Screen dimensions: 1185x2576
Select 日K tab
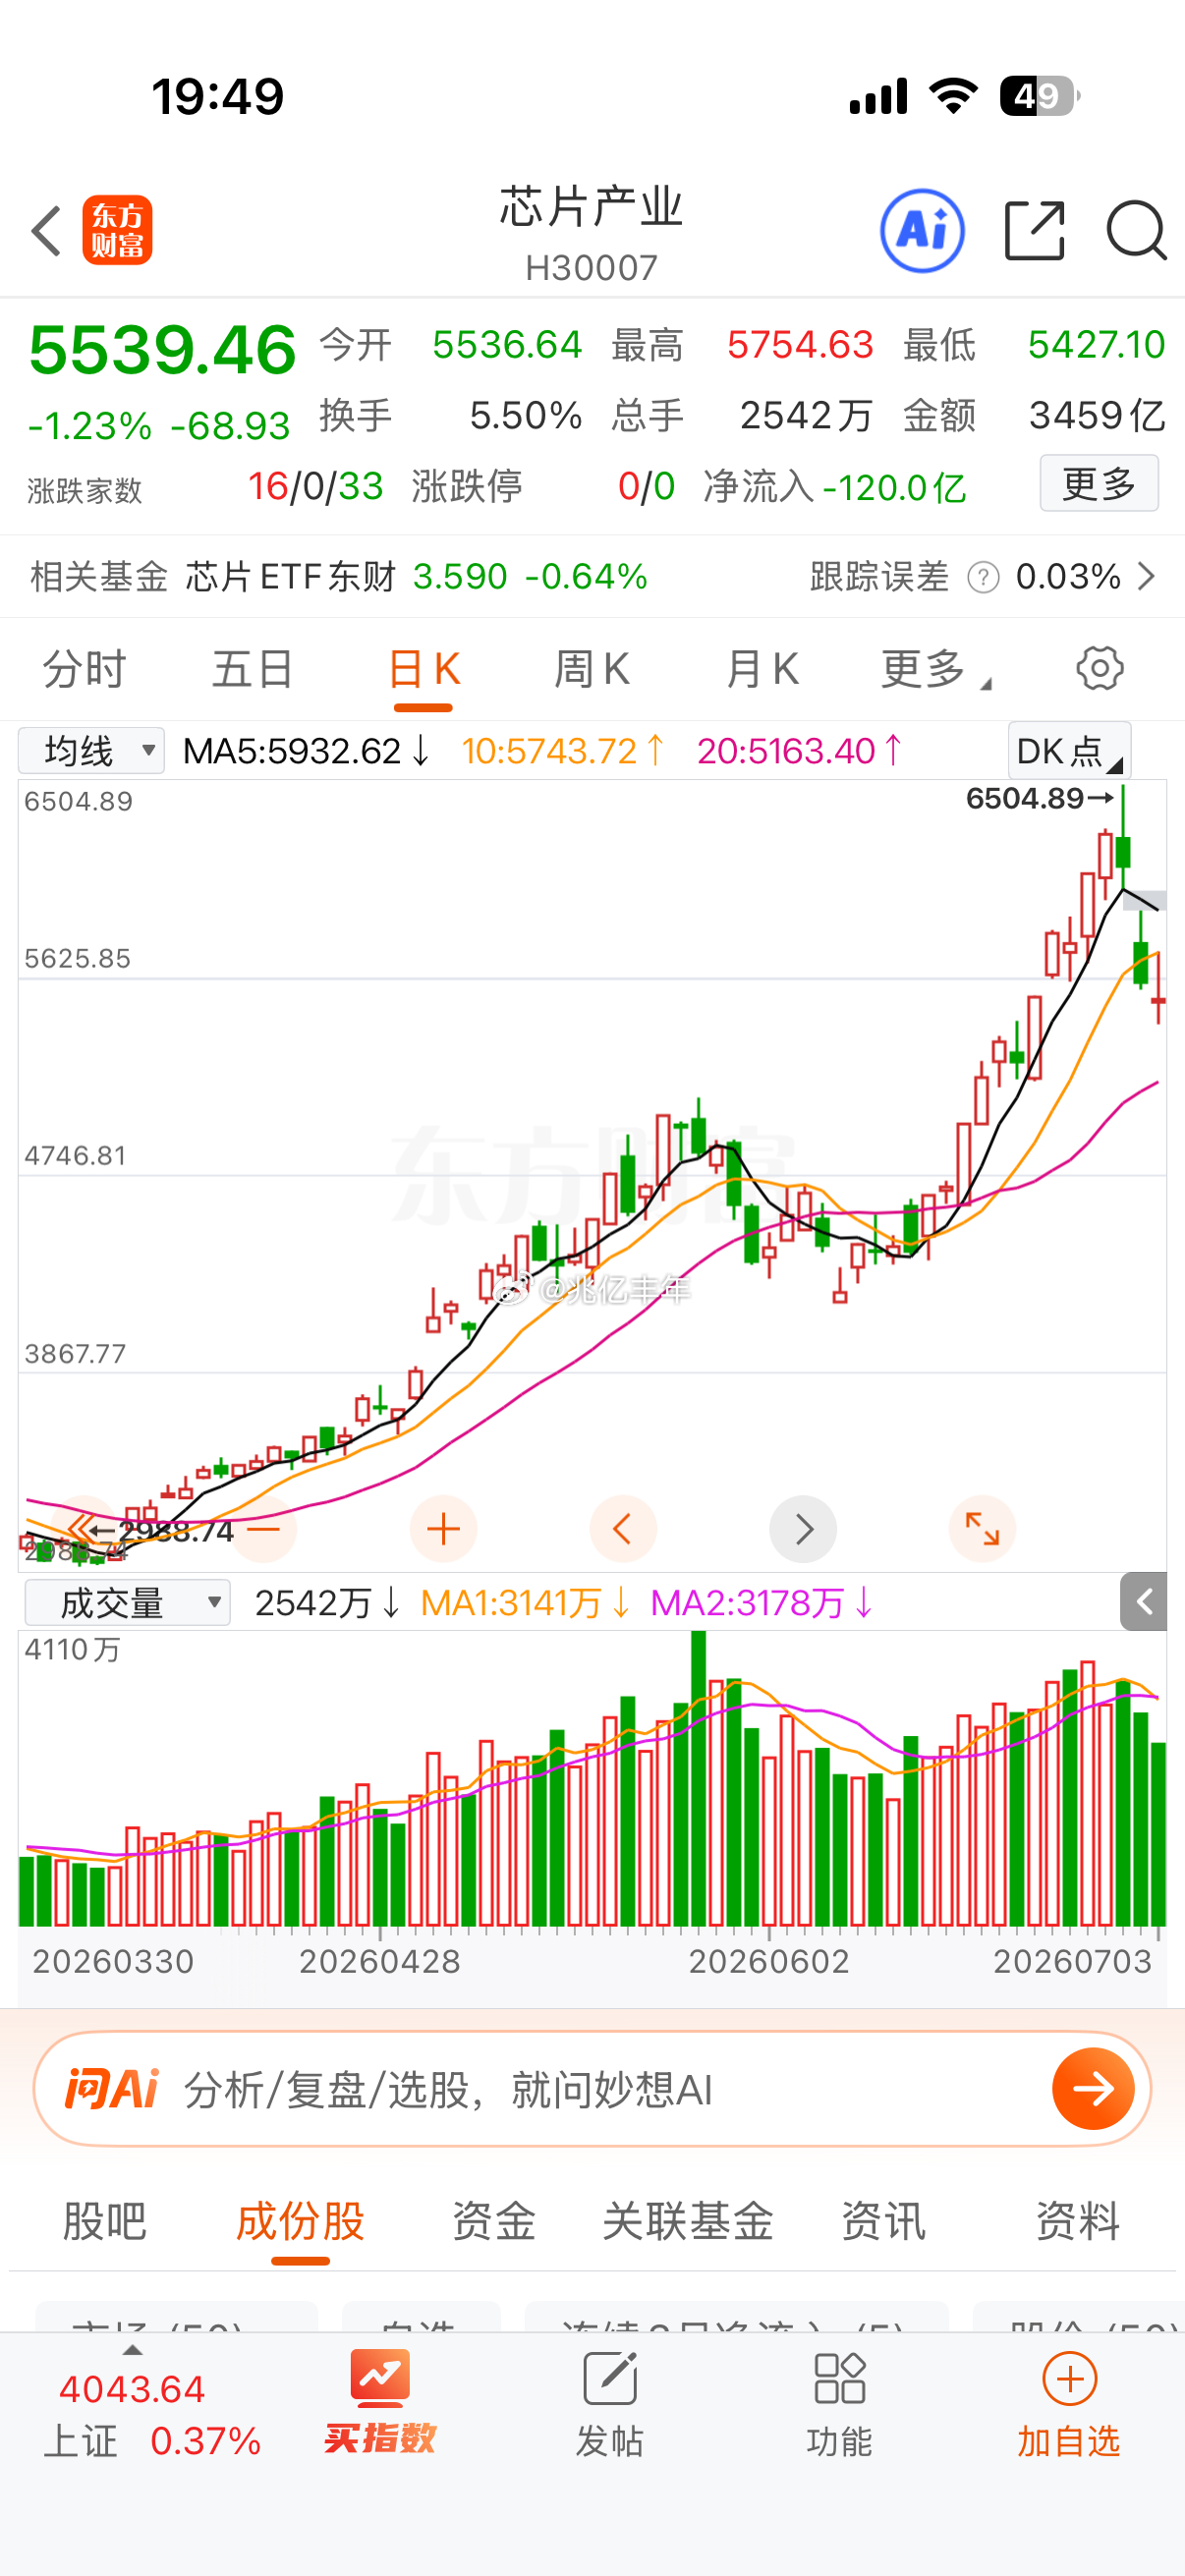point(423,669)
